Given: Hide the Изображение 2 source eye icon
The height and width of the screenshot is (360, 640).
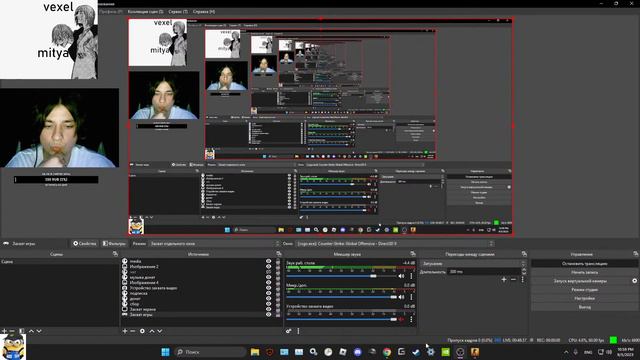Looking at the screenshot, I should click(x=269, y=267).
